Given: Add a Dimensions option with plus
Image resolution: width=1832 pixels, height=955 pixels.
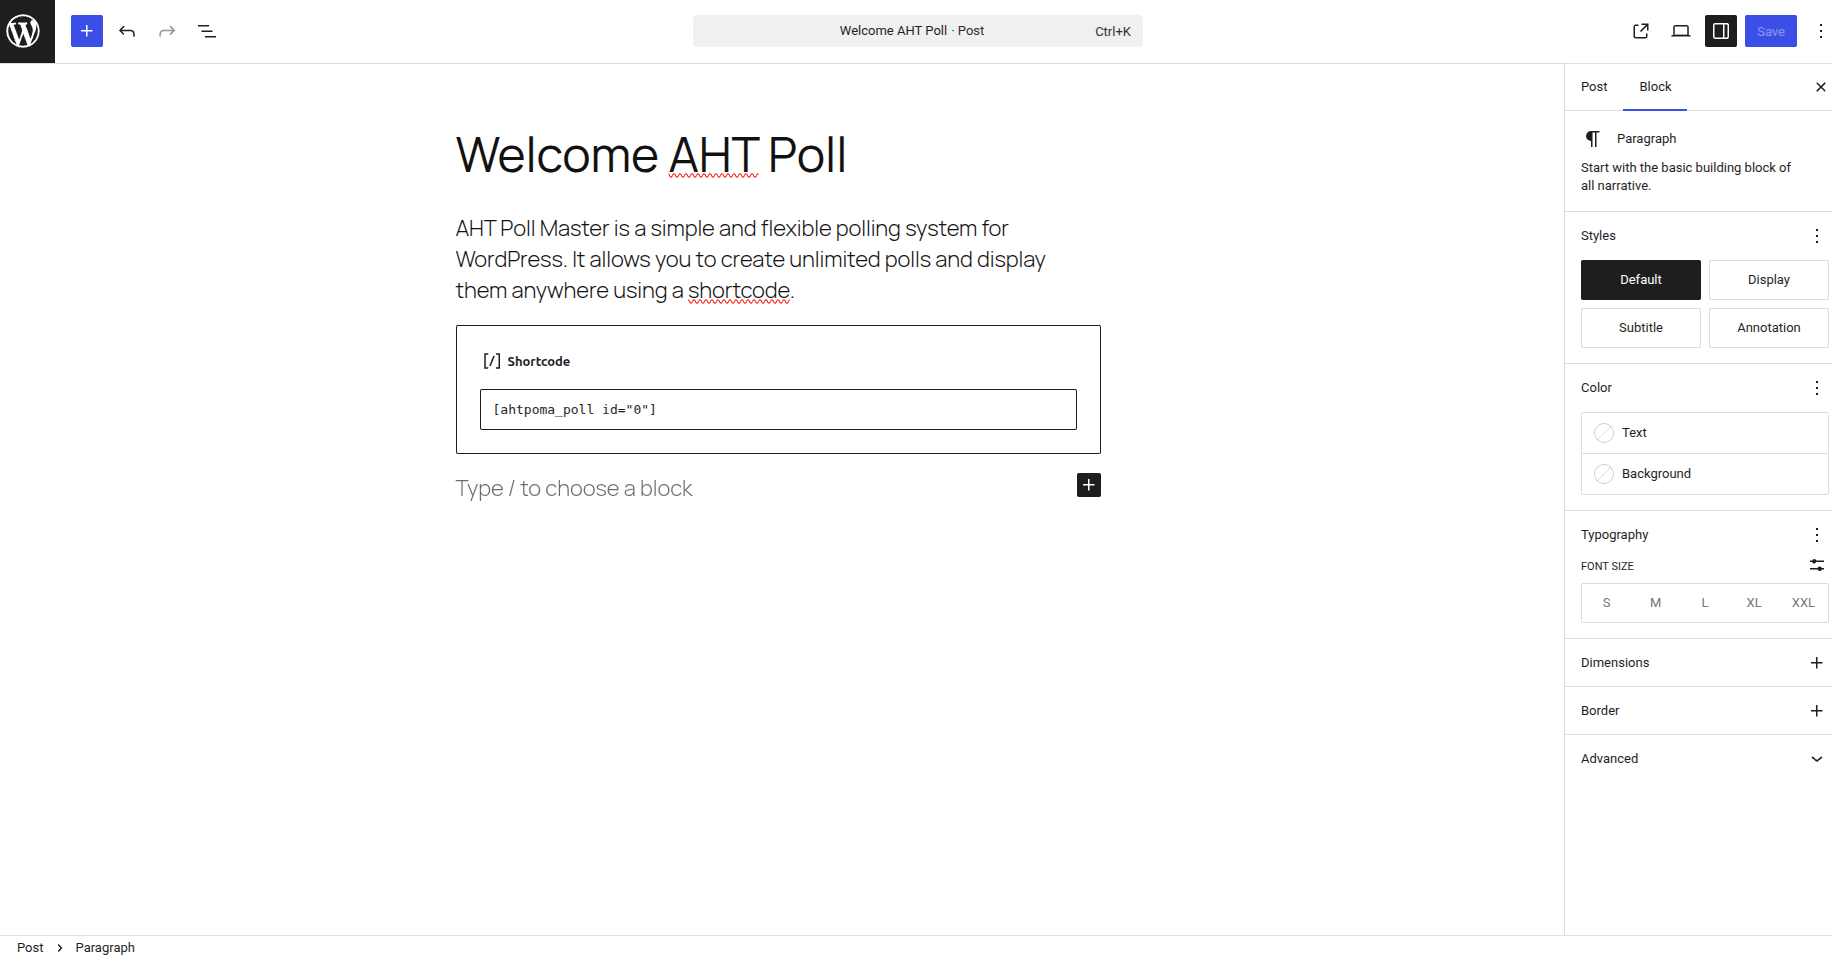Looking at the screenshot, I should point(1816,663).
